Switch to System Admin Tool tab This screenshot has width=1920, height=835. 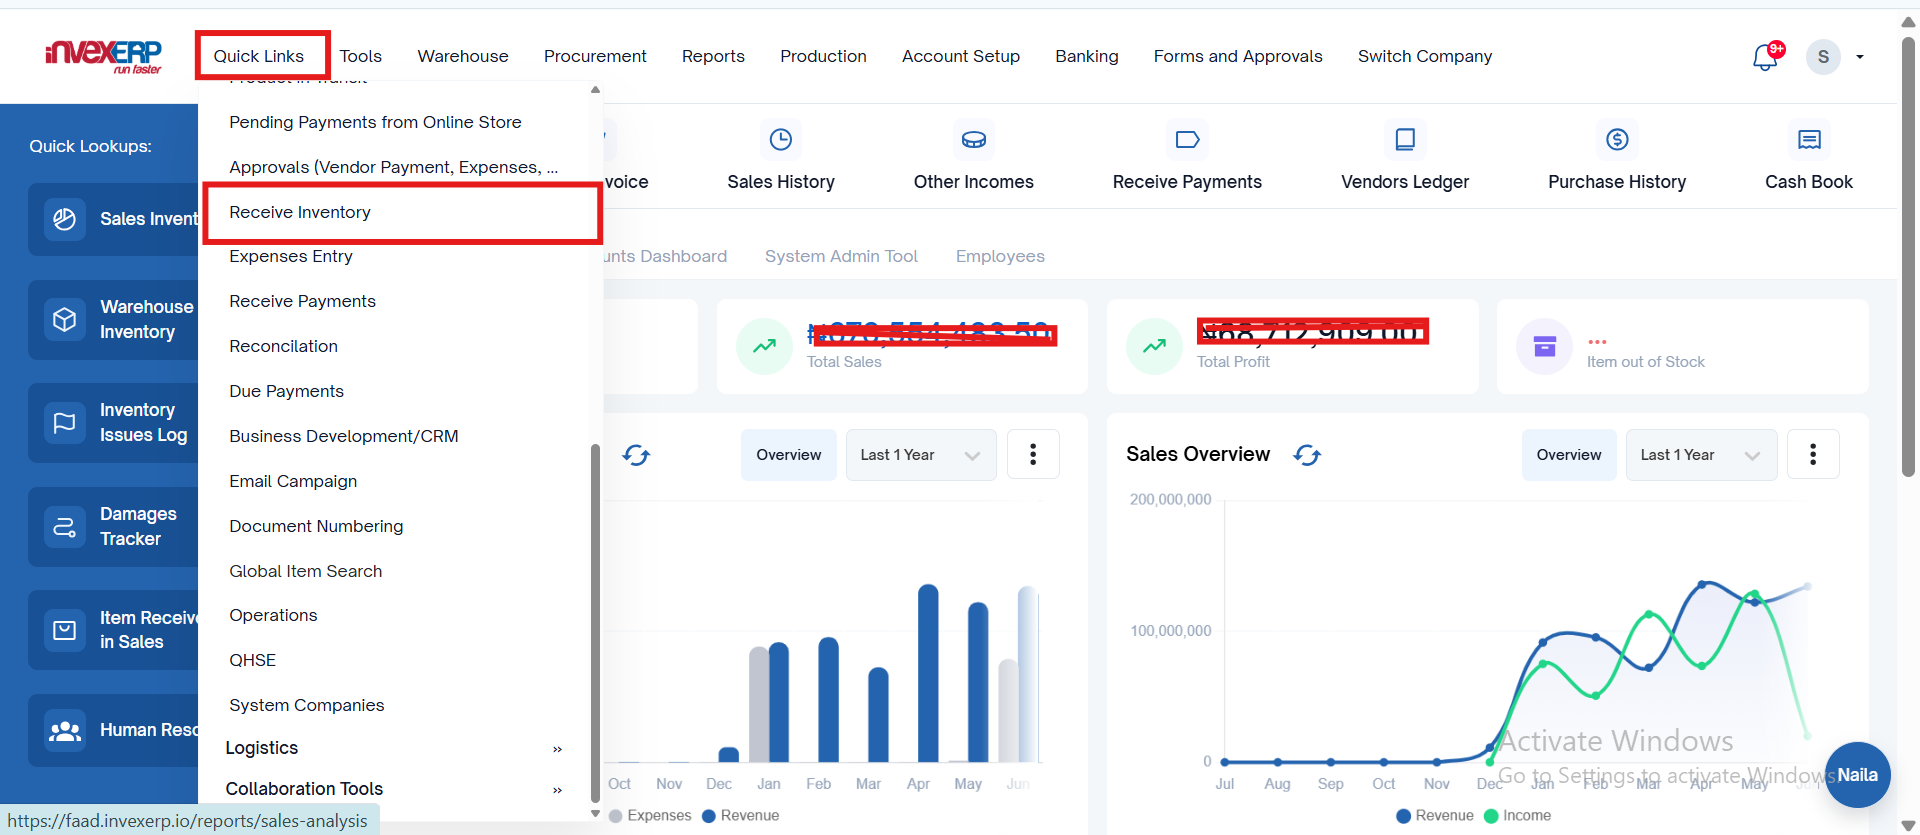[841, 256]
